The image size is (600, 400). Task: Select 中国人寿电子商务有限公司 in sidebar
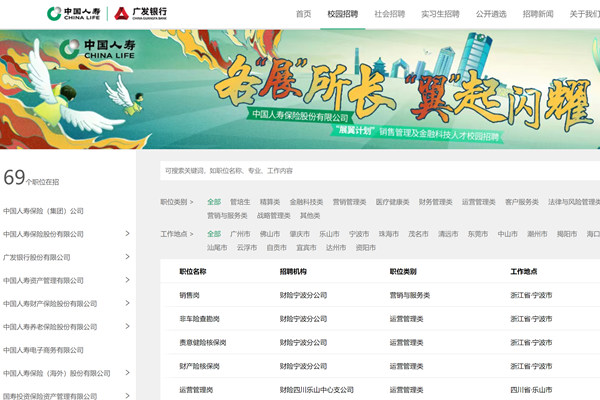[43, 350]
